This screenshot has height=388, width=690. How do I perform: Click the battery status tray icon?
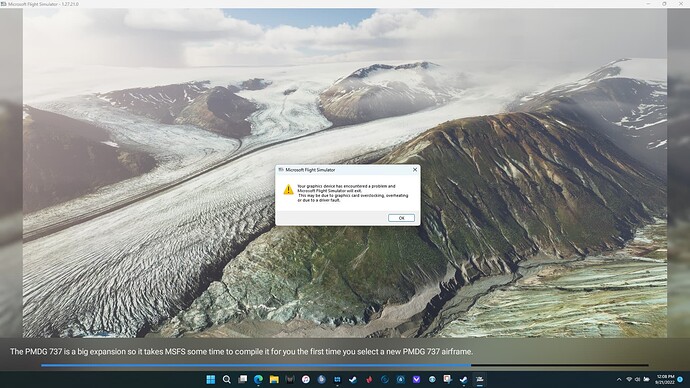pyautogui.click(x=646, y=379)
